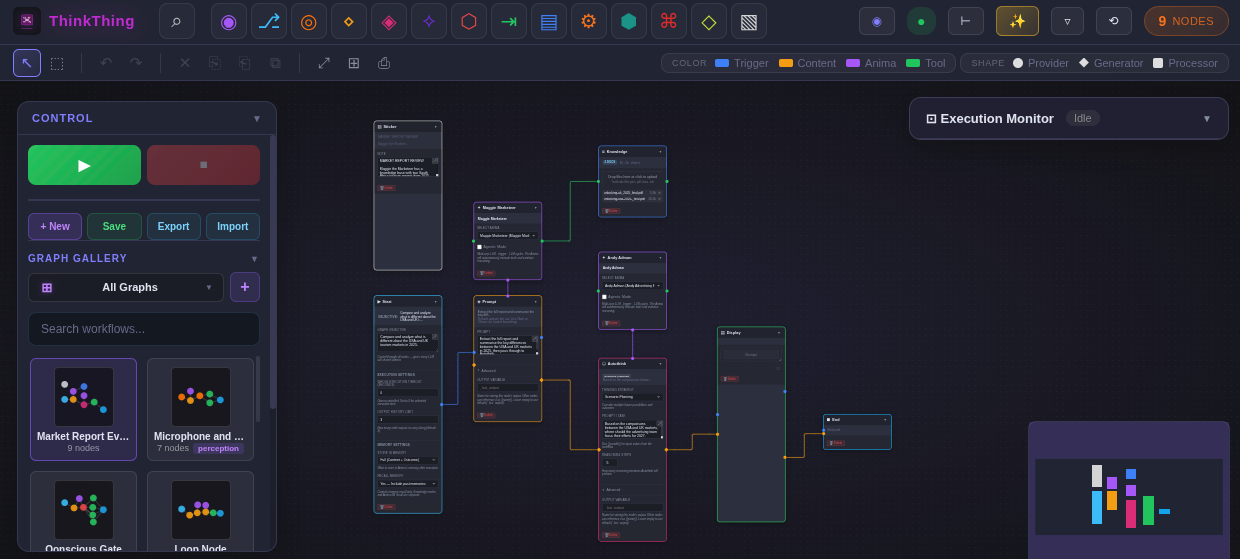Toggle the Trigger color legend

click(x=742, y=63)
